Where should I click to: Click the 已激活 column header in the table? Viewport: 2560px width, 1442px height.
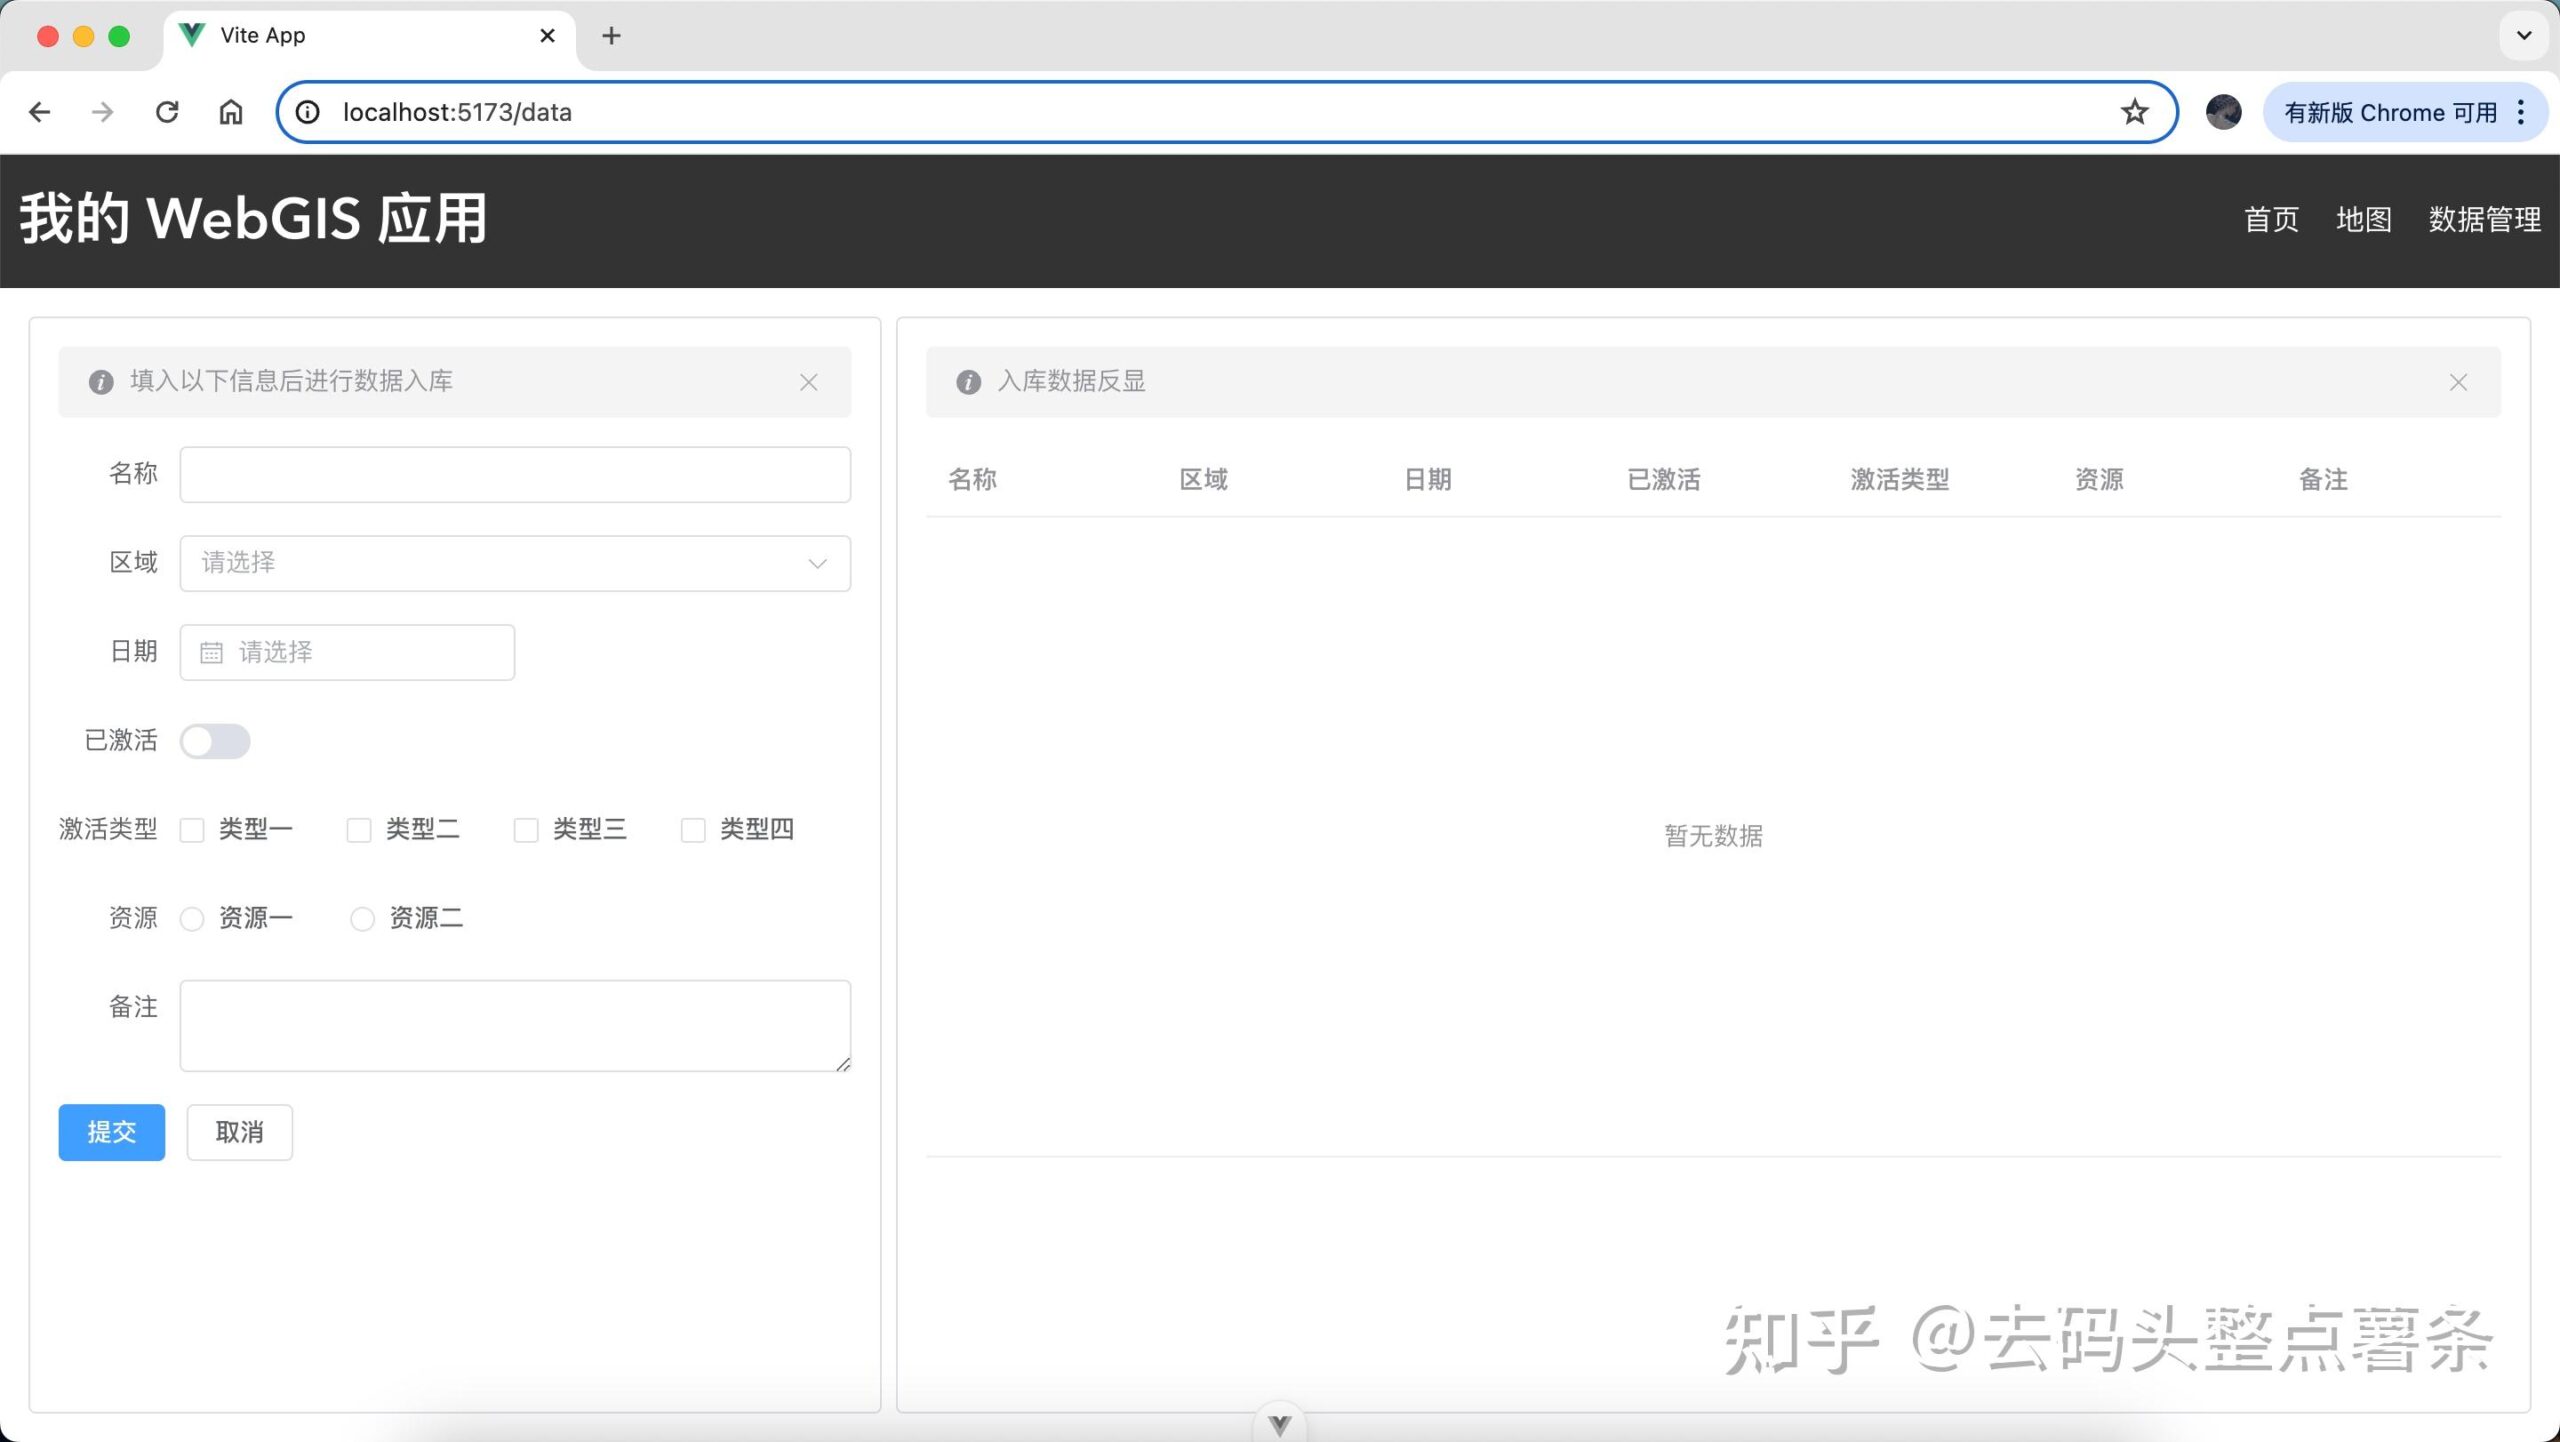[1664, 480]
